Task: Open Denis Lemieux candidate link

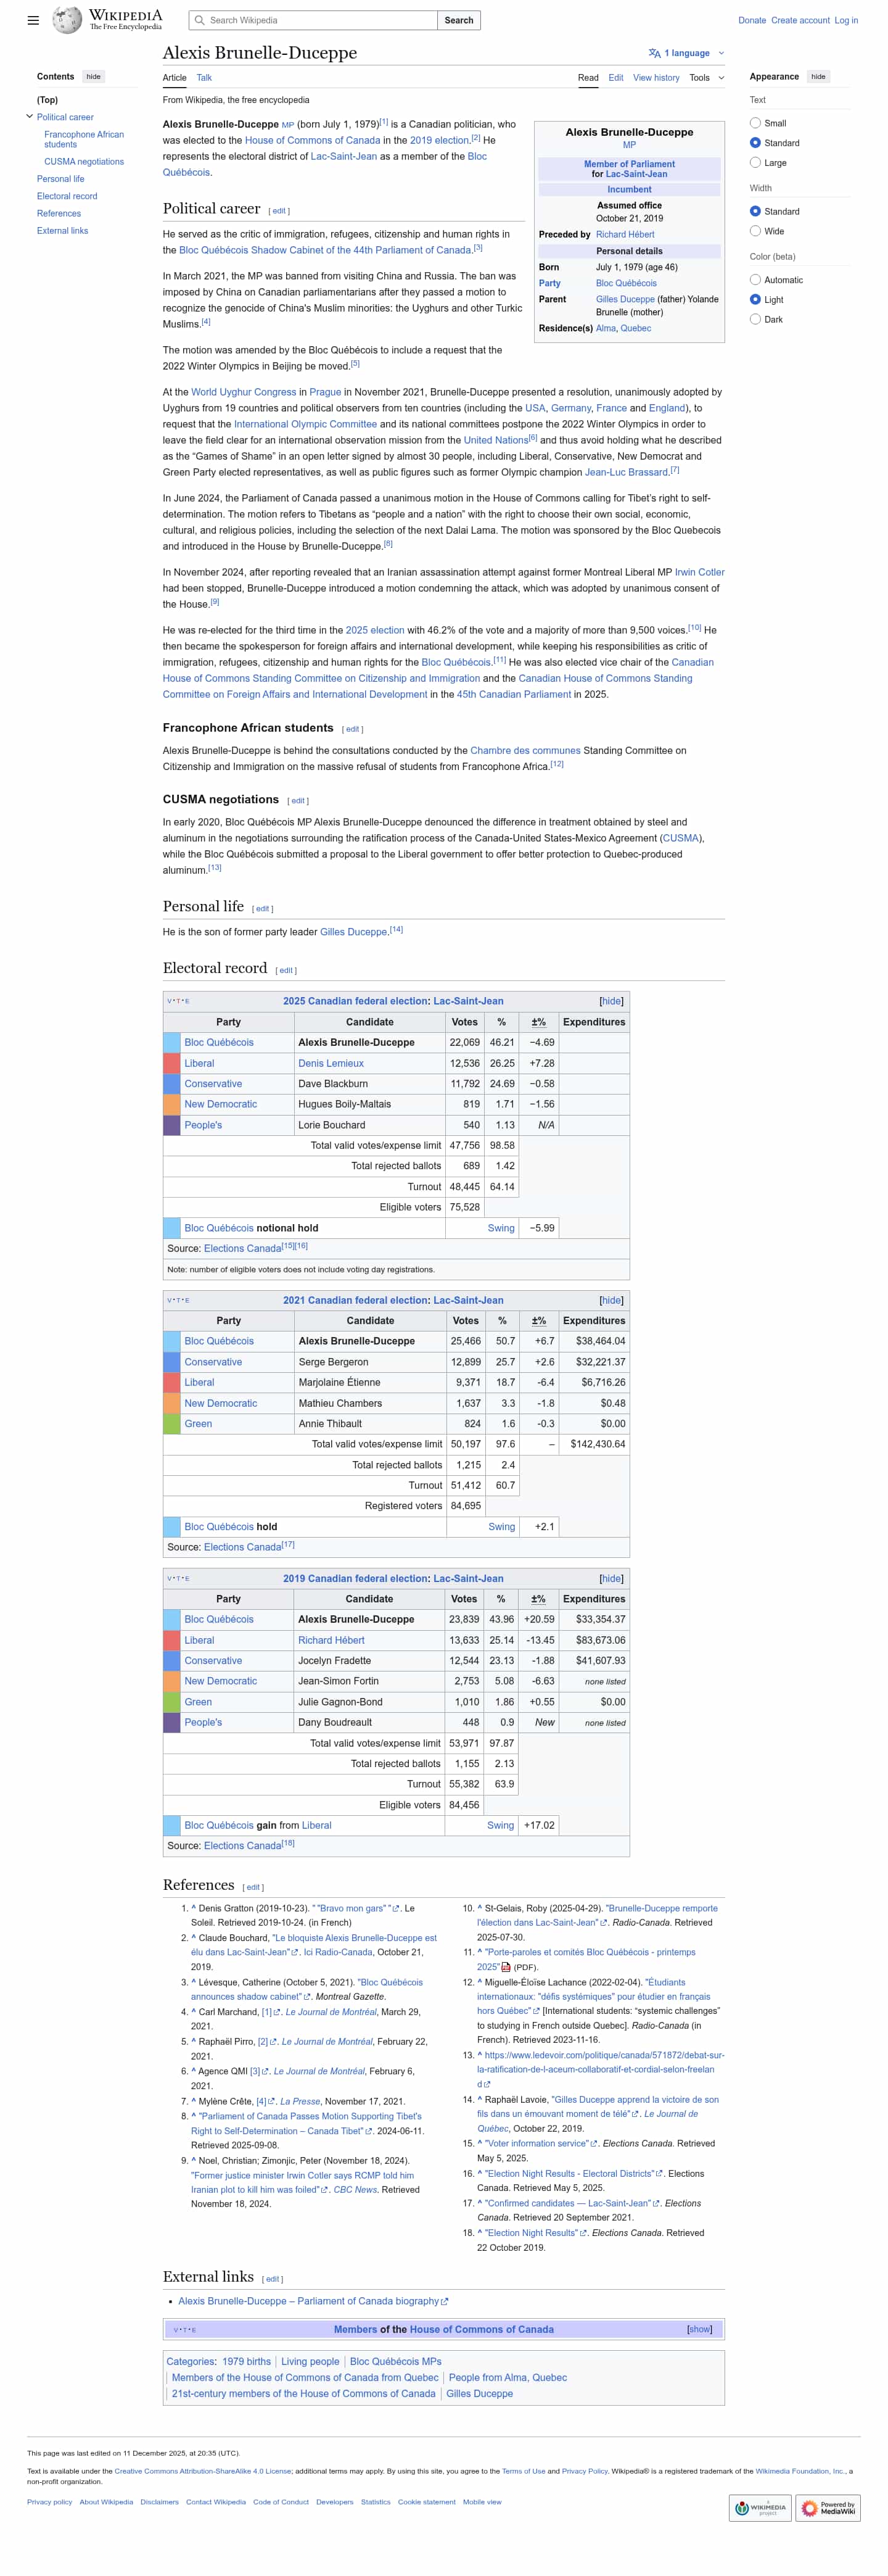Action: 331,1063
